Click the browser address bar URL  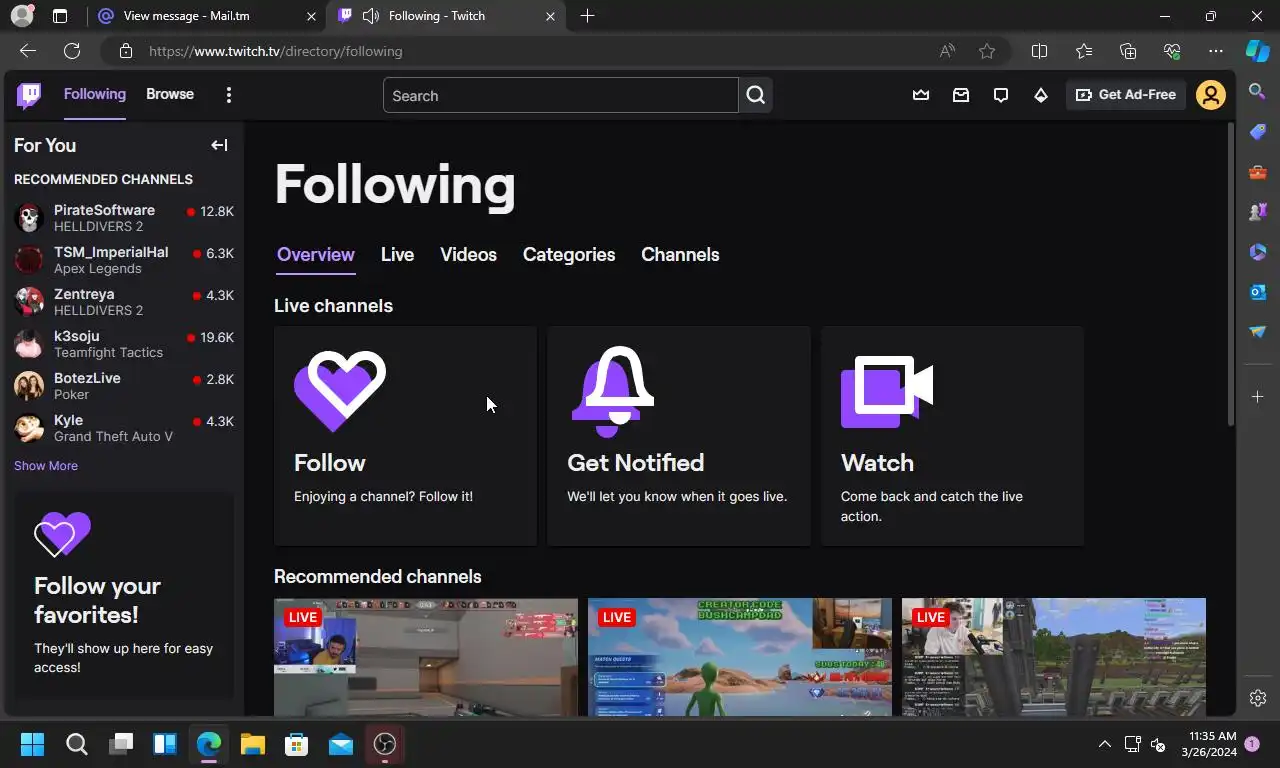coord(276,51)
